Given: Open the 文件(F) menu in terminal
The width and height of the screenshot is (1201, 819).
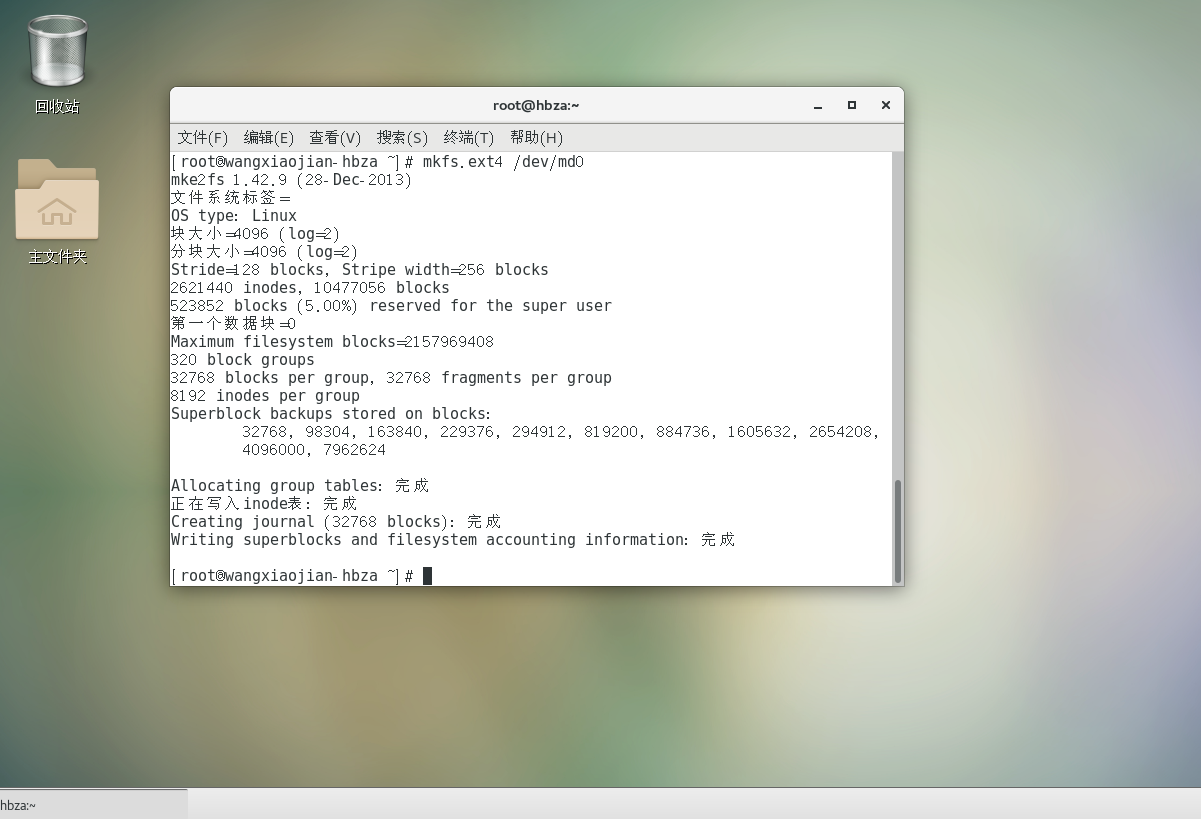Looking at the screenshot, I should click(203, 138).
